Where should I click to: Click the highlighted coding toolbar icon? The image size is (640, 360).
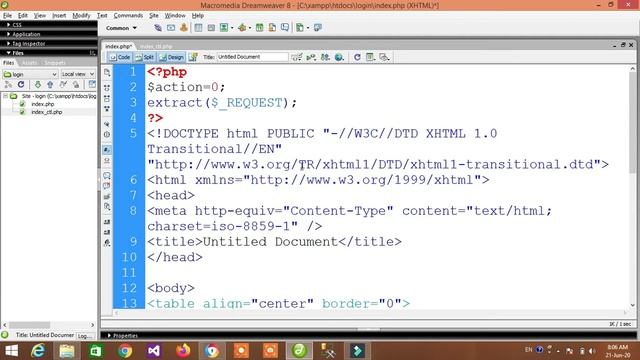coord(107,150)
